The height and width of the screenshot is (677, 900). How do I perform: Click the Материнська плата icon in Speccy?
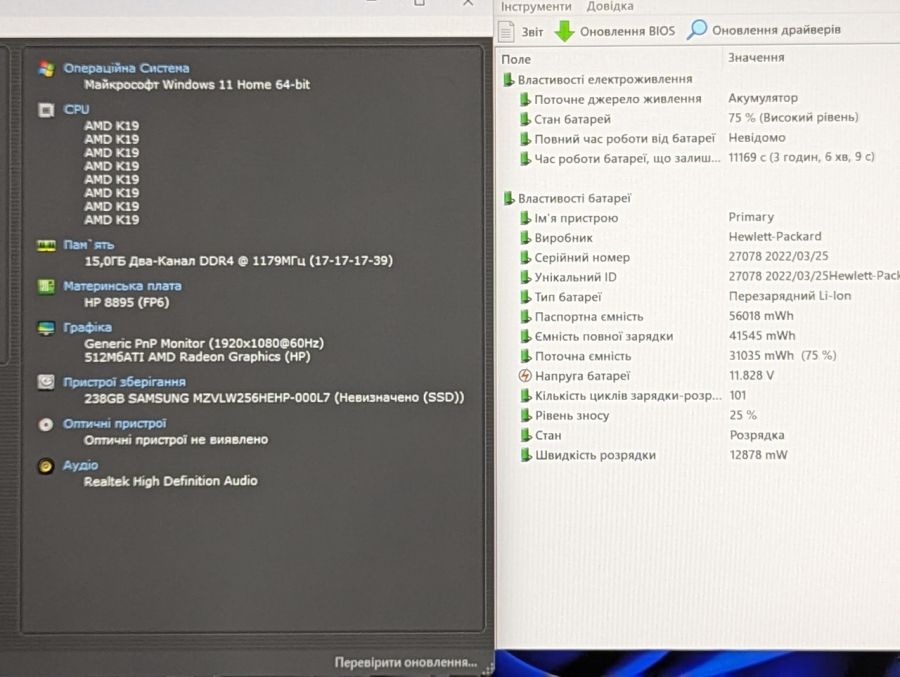click(x=46, y=286)
